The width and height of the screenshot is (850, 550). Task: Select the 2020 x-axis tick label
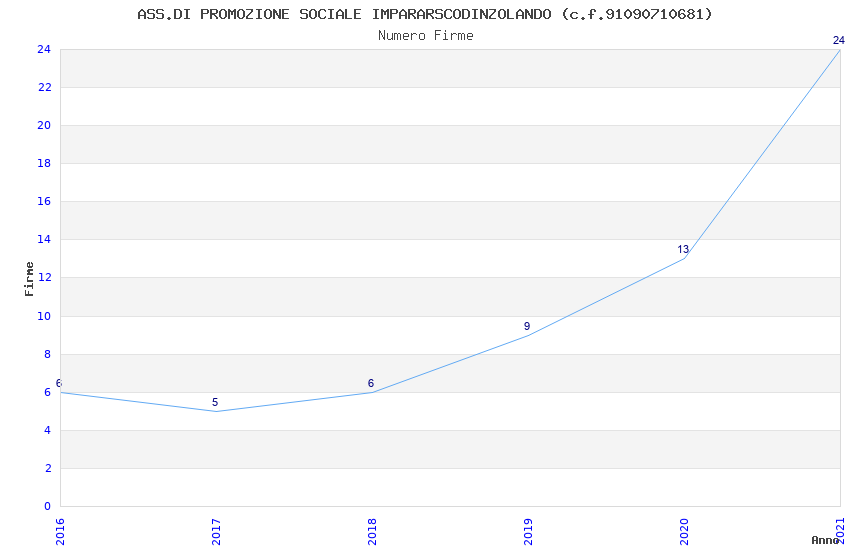click(x=684, y=532)
